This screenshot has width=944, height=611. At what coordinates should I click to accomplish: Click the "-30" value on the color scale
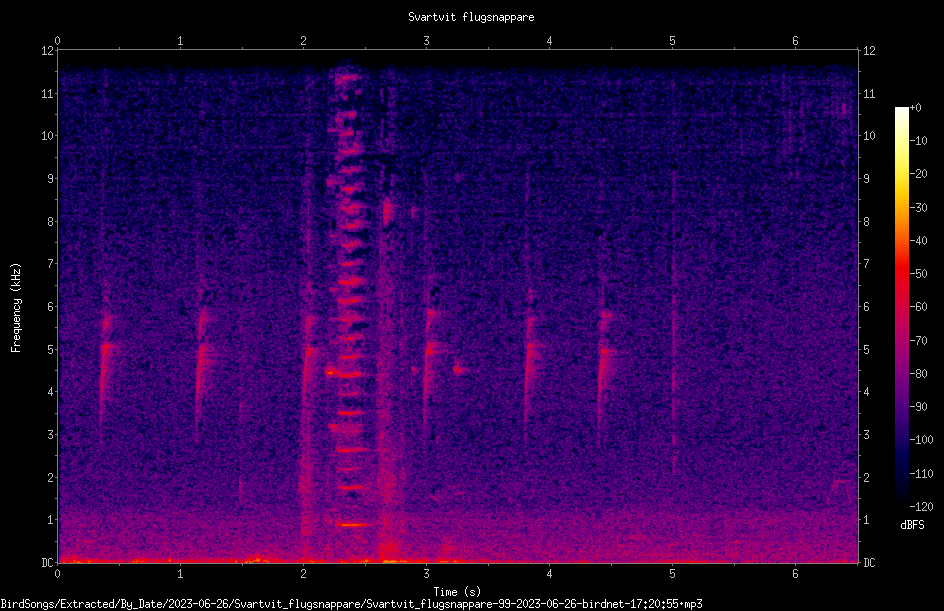[x=919, y=208]
